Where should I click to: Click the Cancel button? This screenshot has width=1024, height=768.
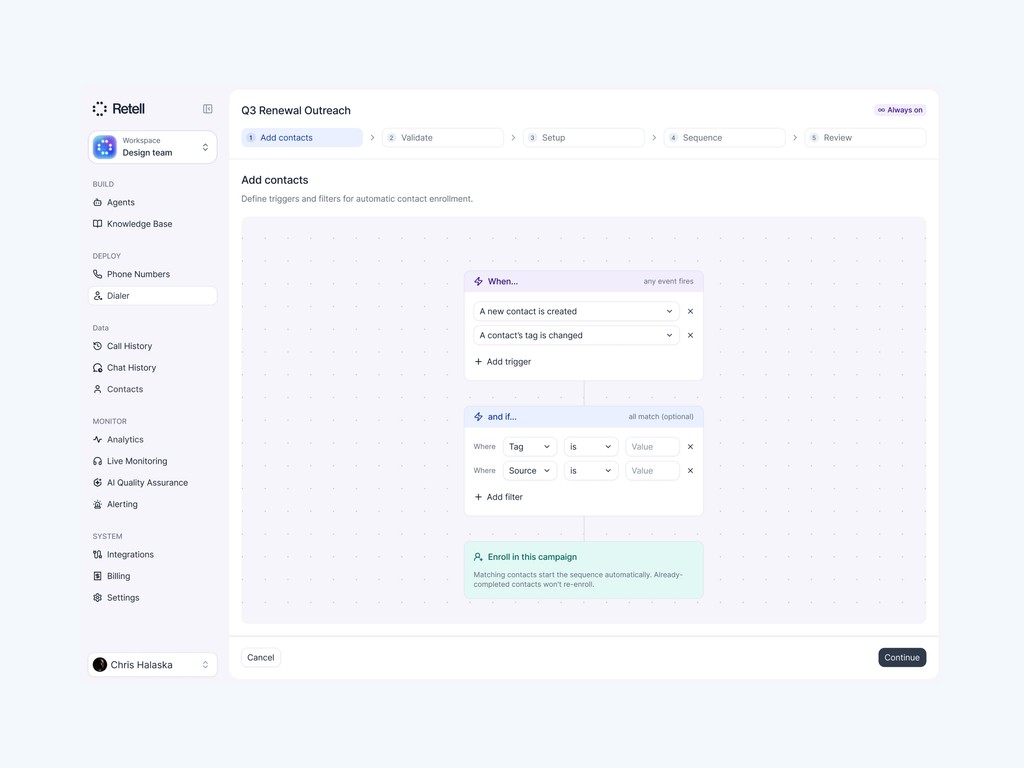pyautogui.click(x=261, y=658)
